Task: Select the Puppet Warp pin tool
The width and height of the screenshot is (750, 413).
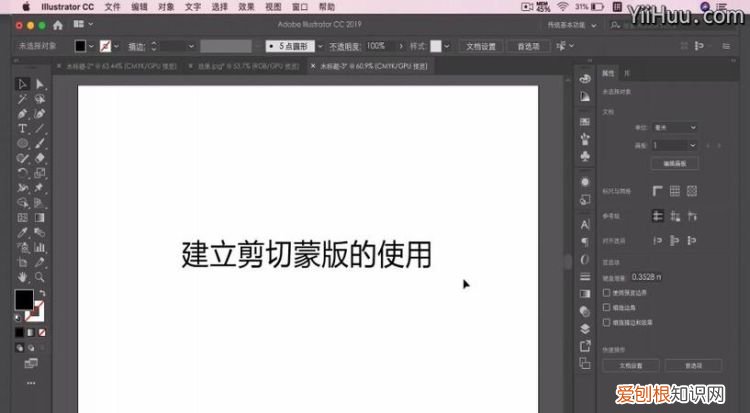Action: click(x=40, y=188)
